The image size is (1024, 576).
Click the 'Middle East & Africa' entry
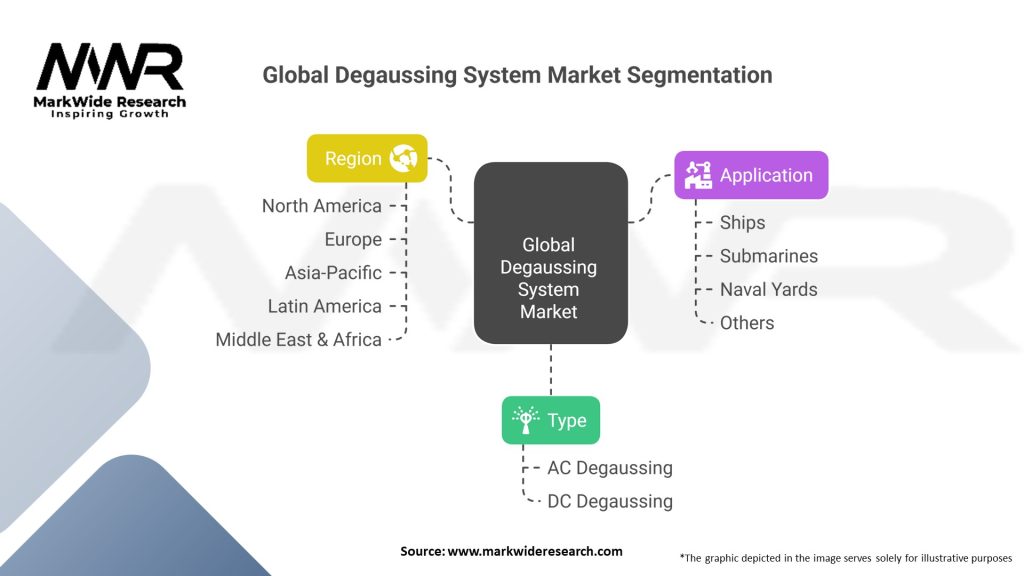tap(298, 340)
